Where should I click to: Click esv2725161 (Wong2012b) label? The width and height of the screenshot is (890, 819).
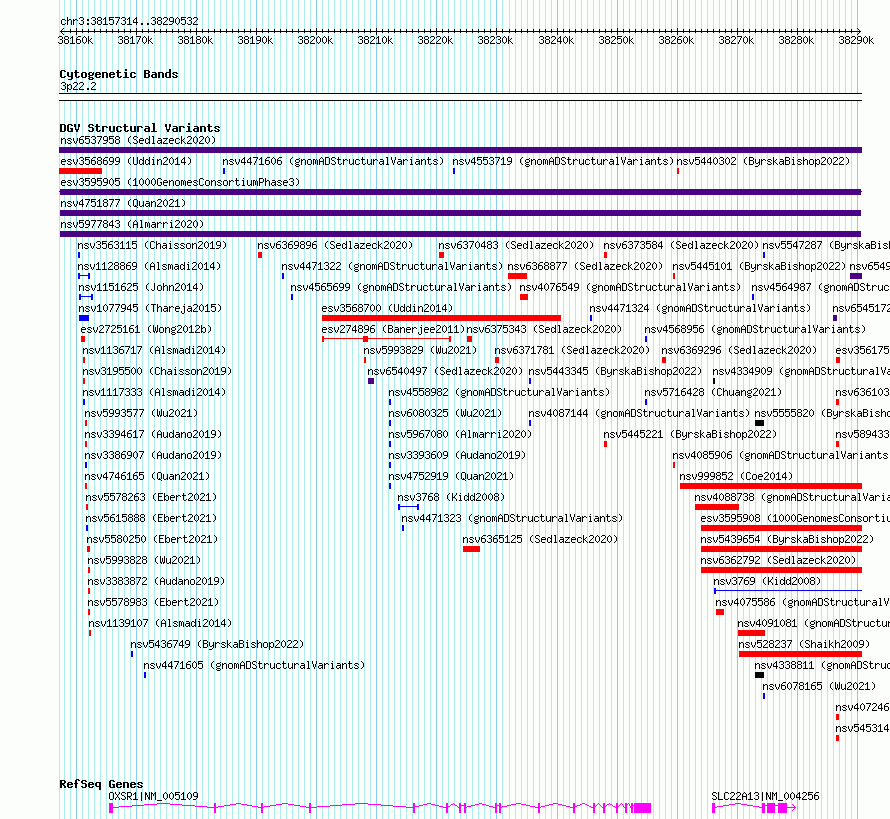146,329
